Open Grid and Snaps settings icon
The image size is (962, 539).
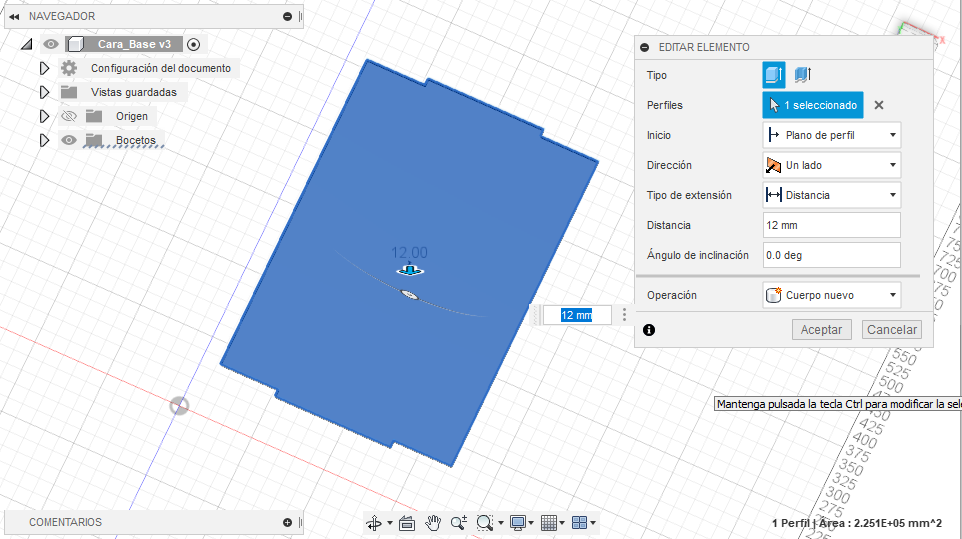(x=548, y=523)
